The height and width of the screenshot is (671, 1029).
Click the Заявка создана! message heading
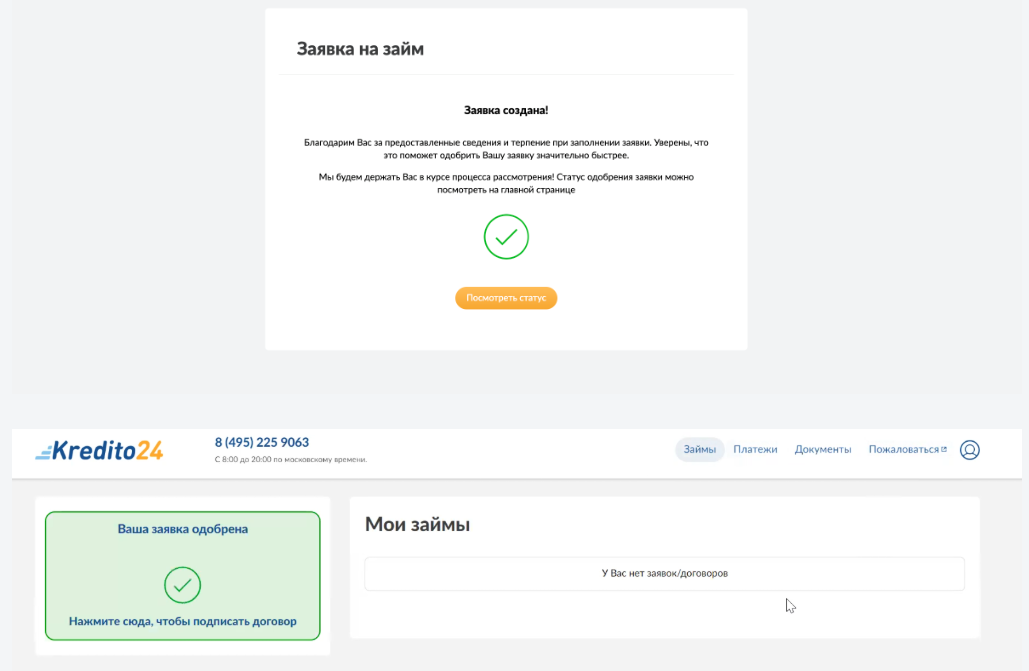click(506, 110)
